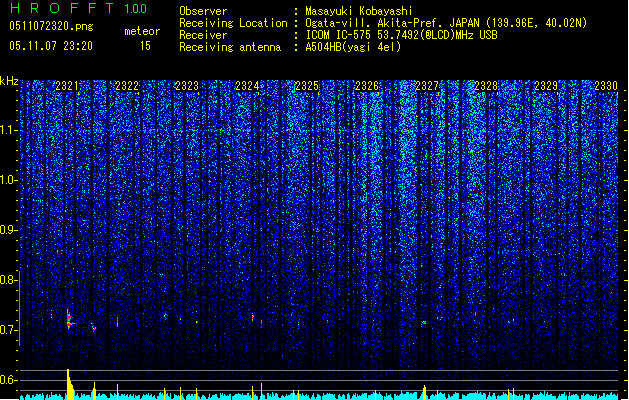Click the 2329 time marker
Viewport: 629px width, 400px height.
click(x=546, y=86)
